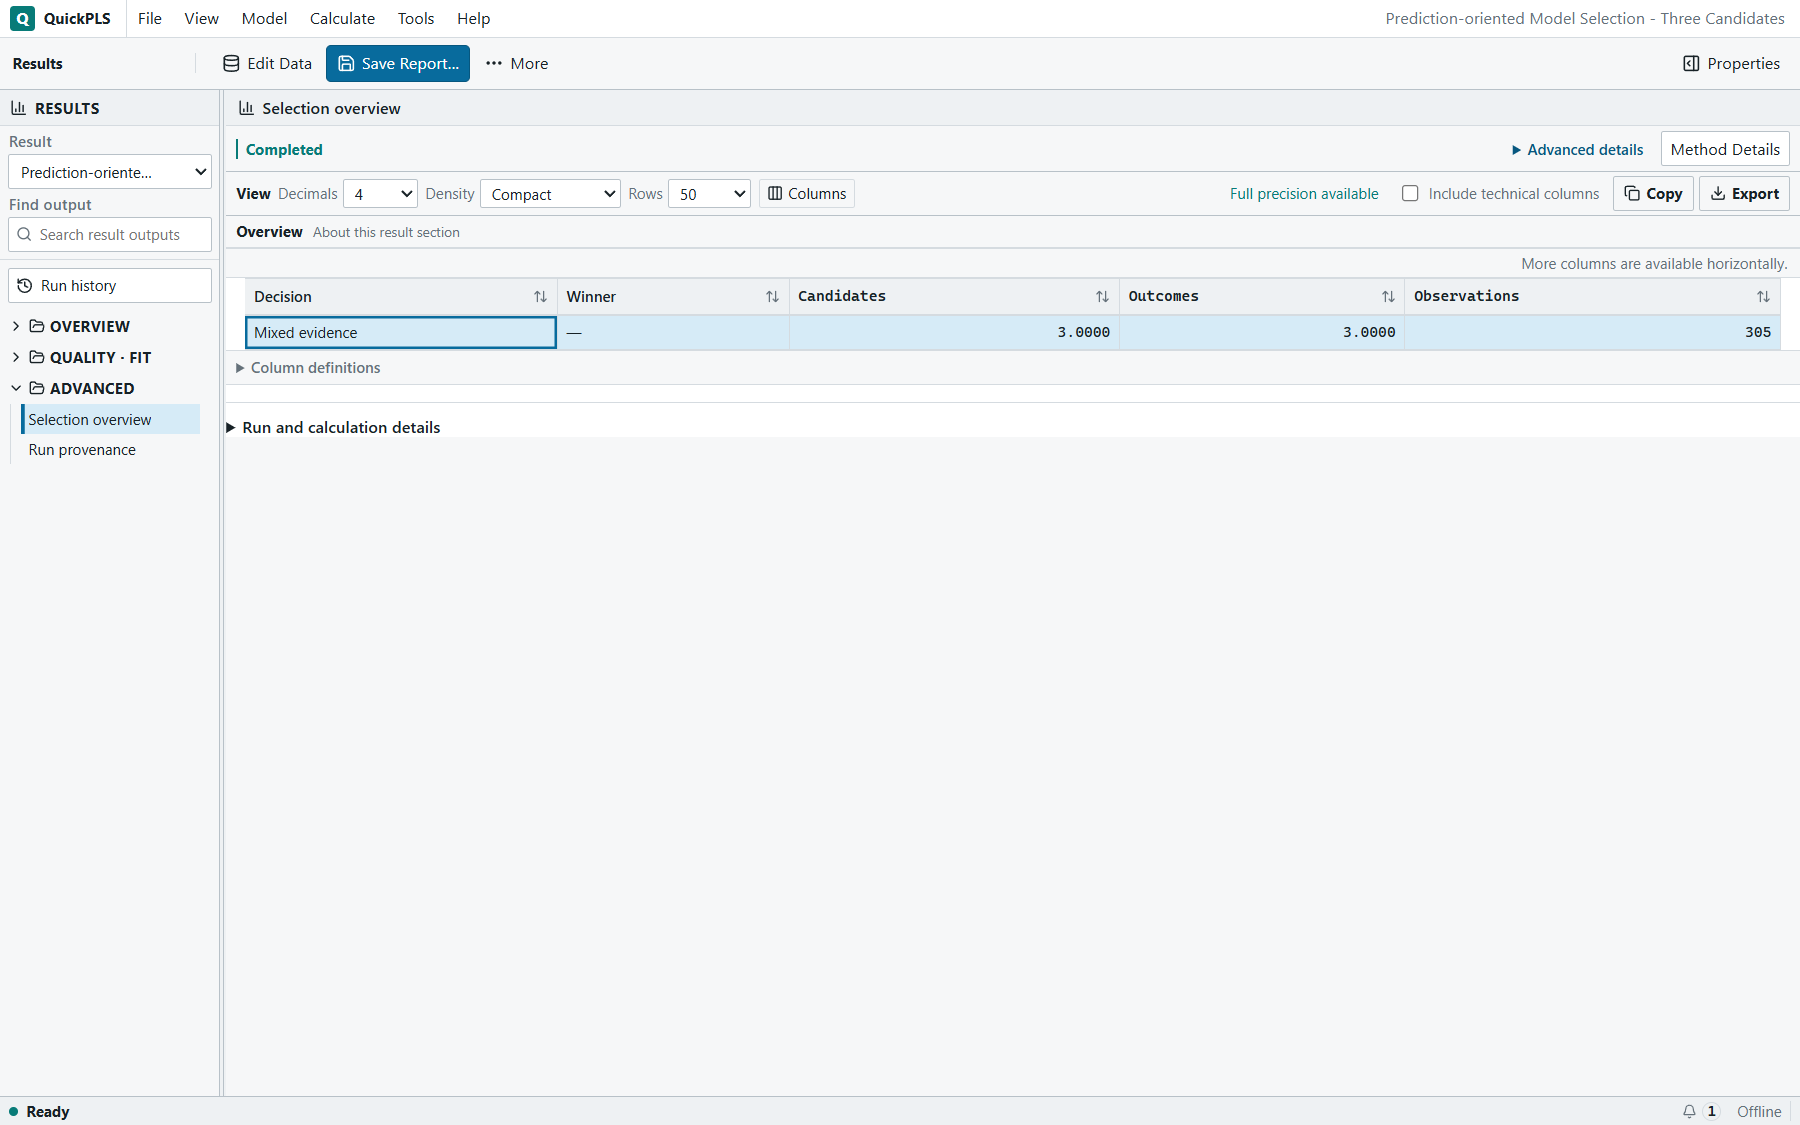
Task: Click the Export download icon
Action: pyautogui.click(x=1718, y=193)
